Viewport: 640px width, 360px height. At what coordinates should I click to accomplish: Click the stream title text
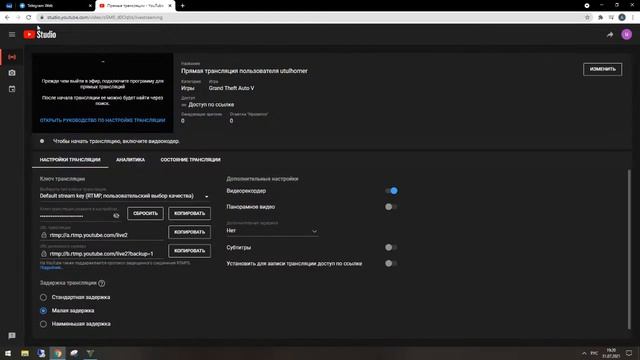coord(244,71)
